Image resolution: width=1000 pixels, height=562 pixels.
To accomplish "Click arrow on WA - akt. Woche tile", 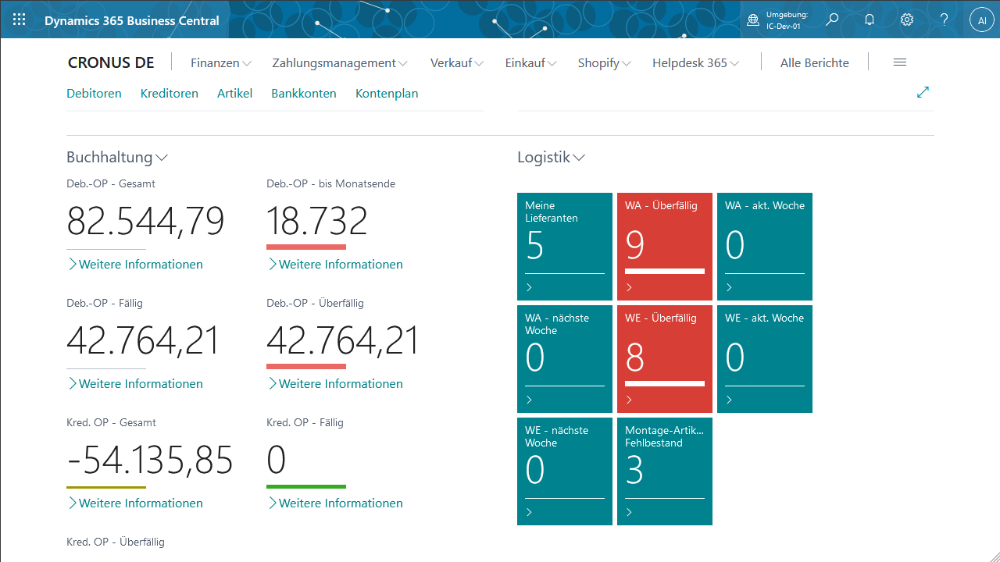I will (730, 288).
